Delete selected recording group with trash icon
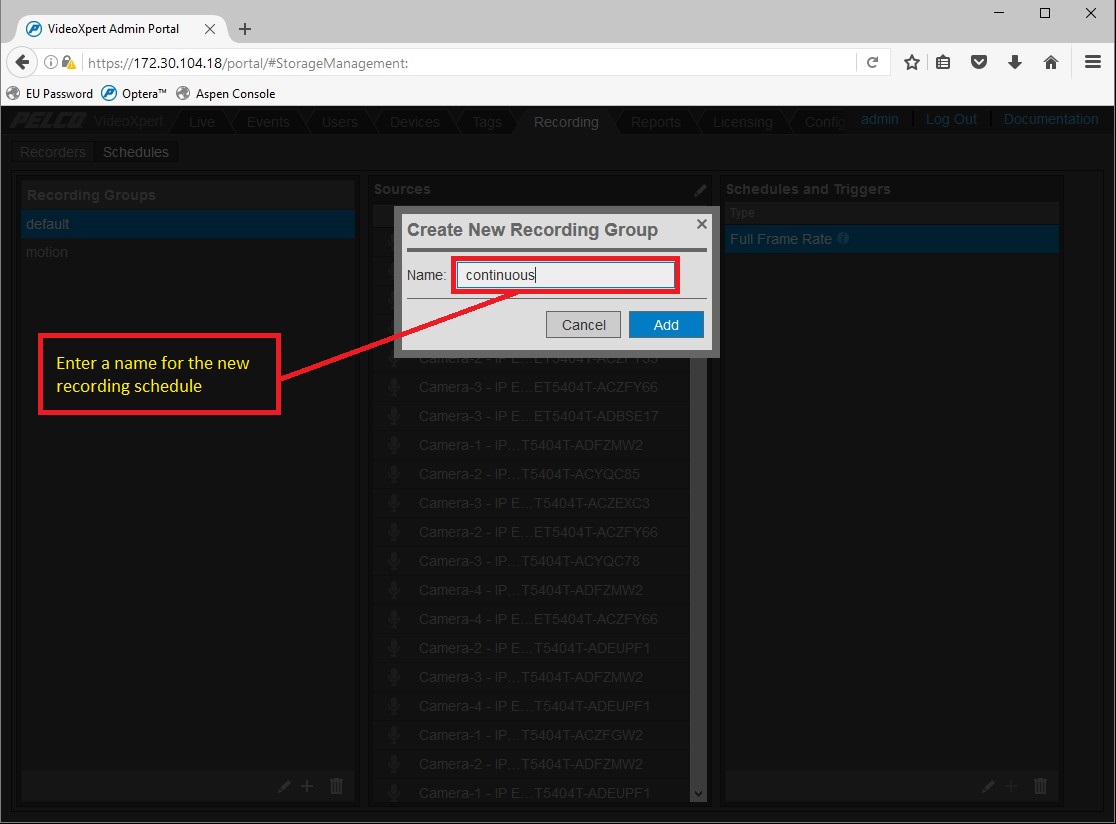The height and width of the screenshot is (824, 1116). coord(336,786)
